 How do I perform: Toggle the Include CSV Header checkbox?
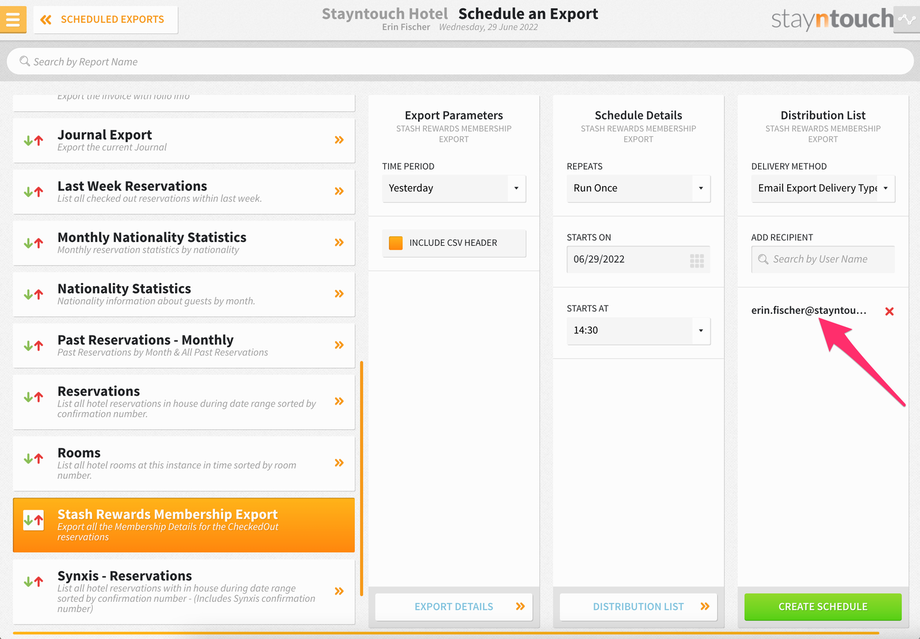click(396, 243)
